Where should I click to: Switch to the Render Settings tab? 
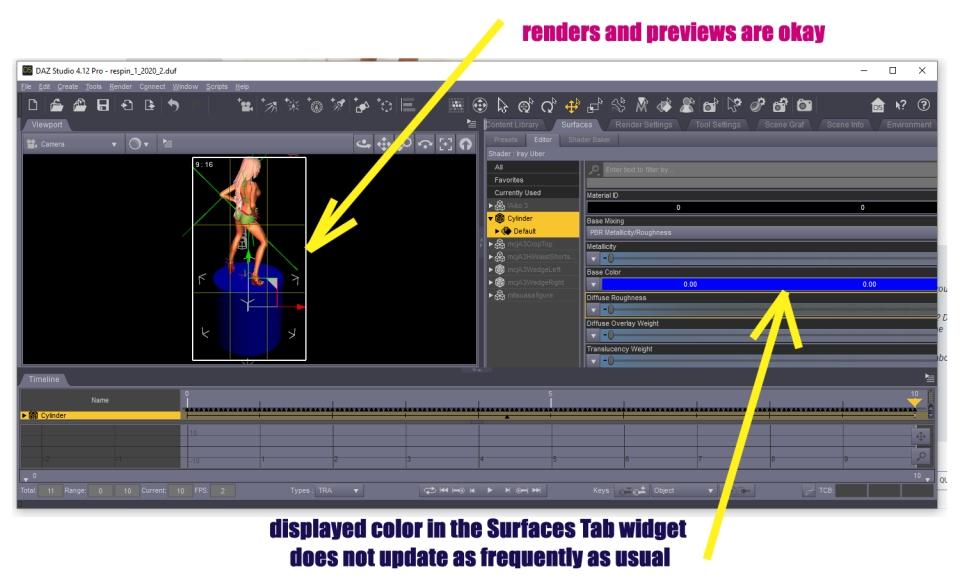643,125
